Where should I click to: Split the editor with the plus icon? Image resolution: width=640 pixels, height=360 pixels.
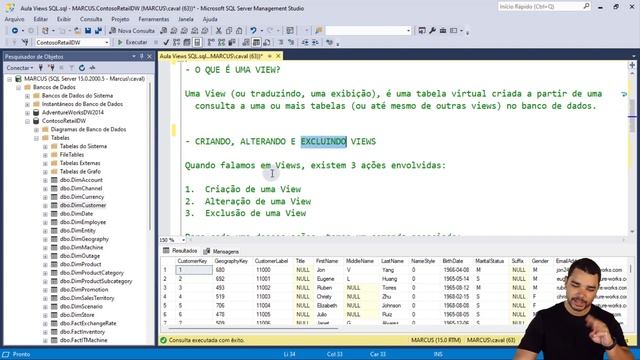pos(632,65)
